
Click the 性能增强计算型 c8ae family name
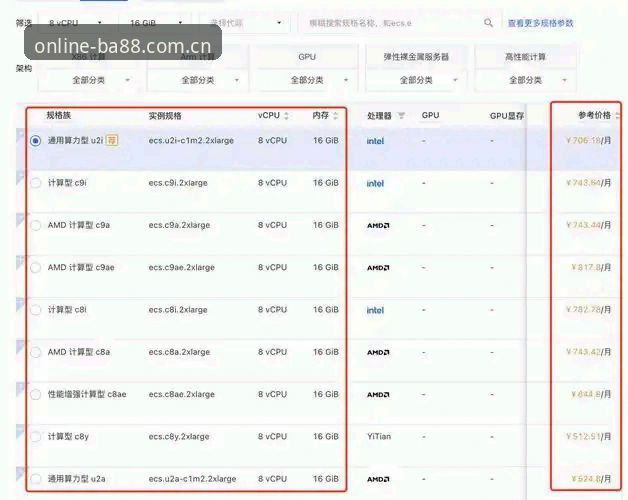[87, 394]
